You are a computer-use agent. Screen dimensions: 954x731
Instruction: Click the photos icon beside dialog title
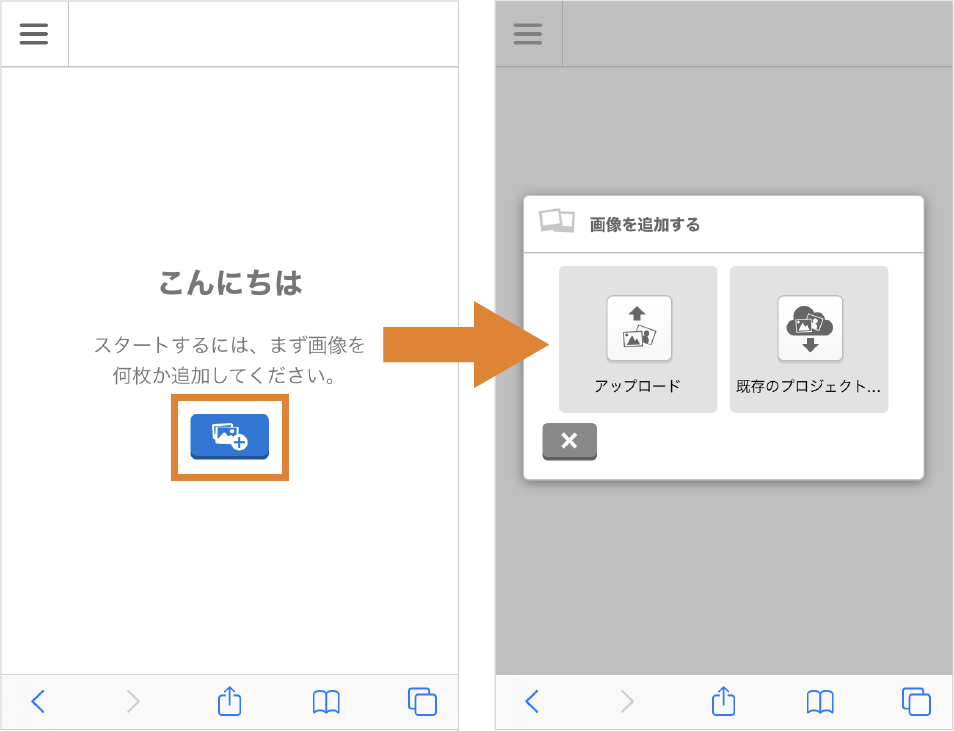pyautogui.click(x=557, y=221)
